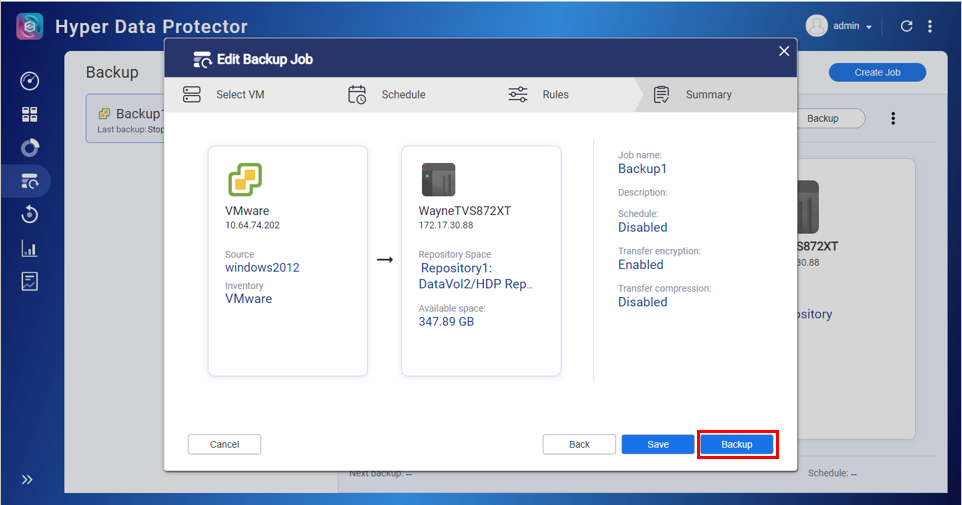Click the Transfer encryption Enabled value
Viewport: 962px width, 505px height.
point(641,265)
